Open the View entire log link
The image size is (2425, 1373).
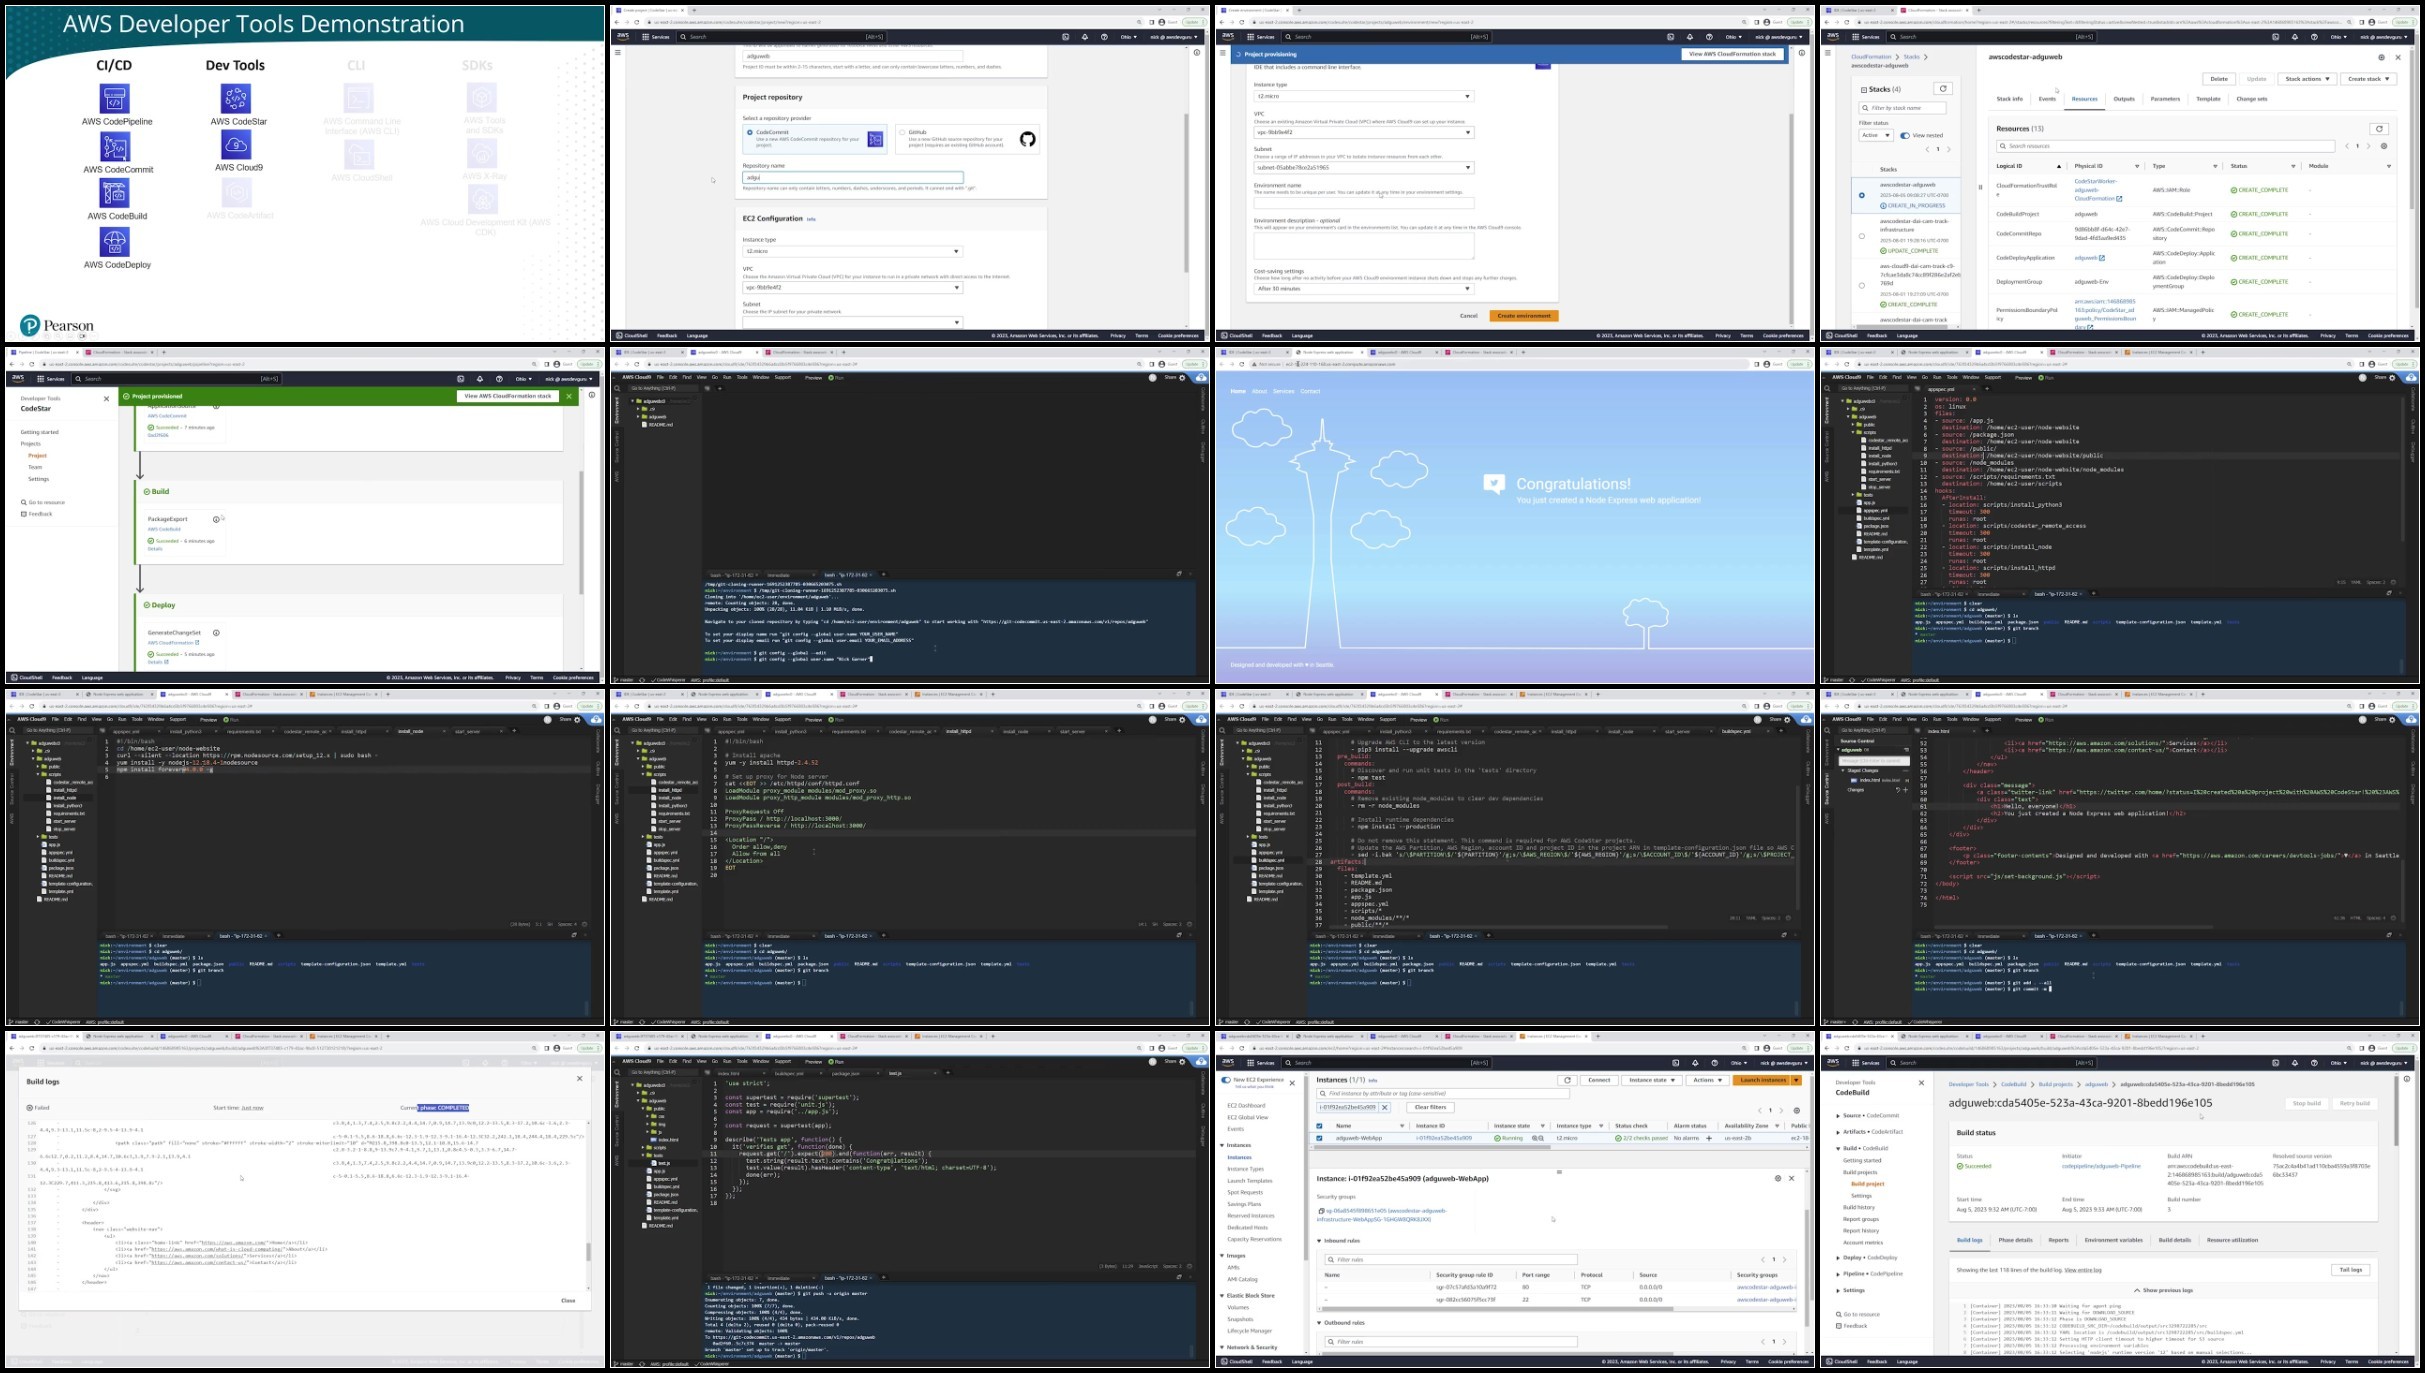[x=2083, y=1270]
